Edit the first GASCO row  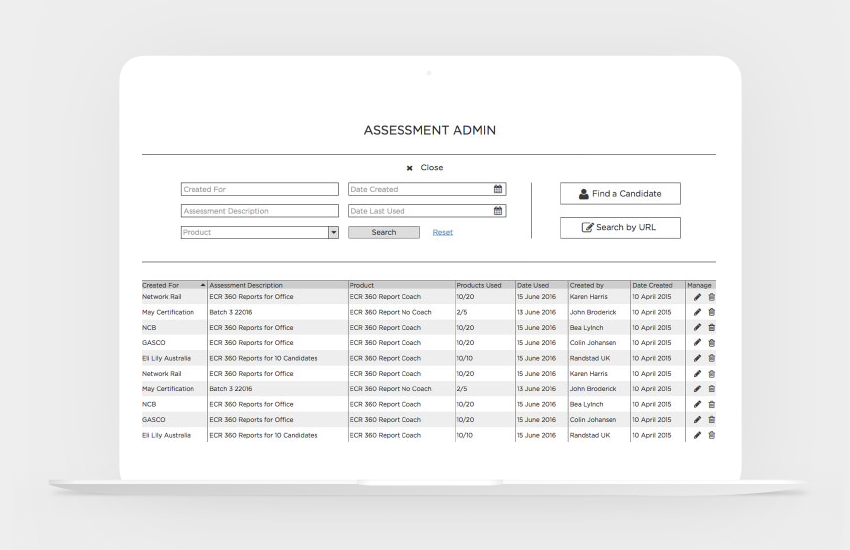[697, 342]
